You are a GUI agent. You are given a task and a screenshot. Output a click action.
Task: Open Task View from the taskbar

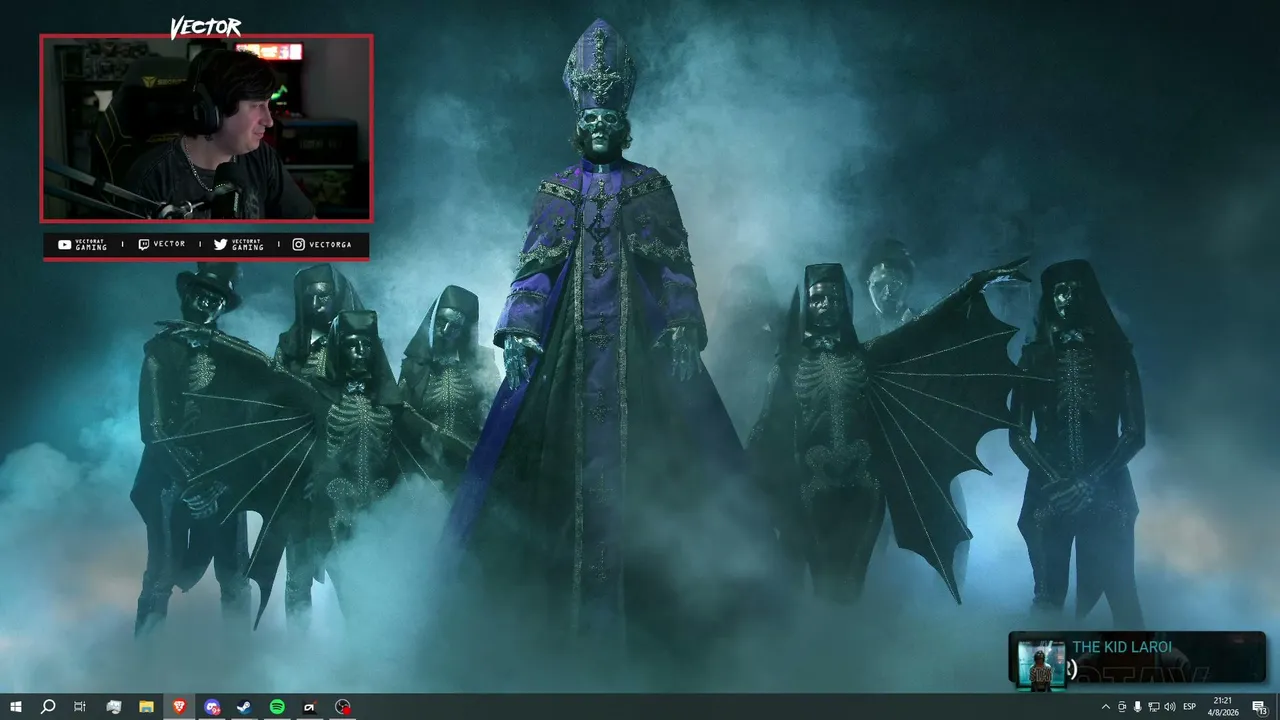80,707
